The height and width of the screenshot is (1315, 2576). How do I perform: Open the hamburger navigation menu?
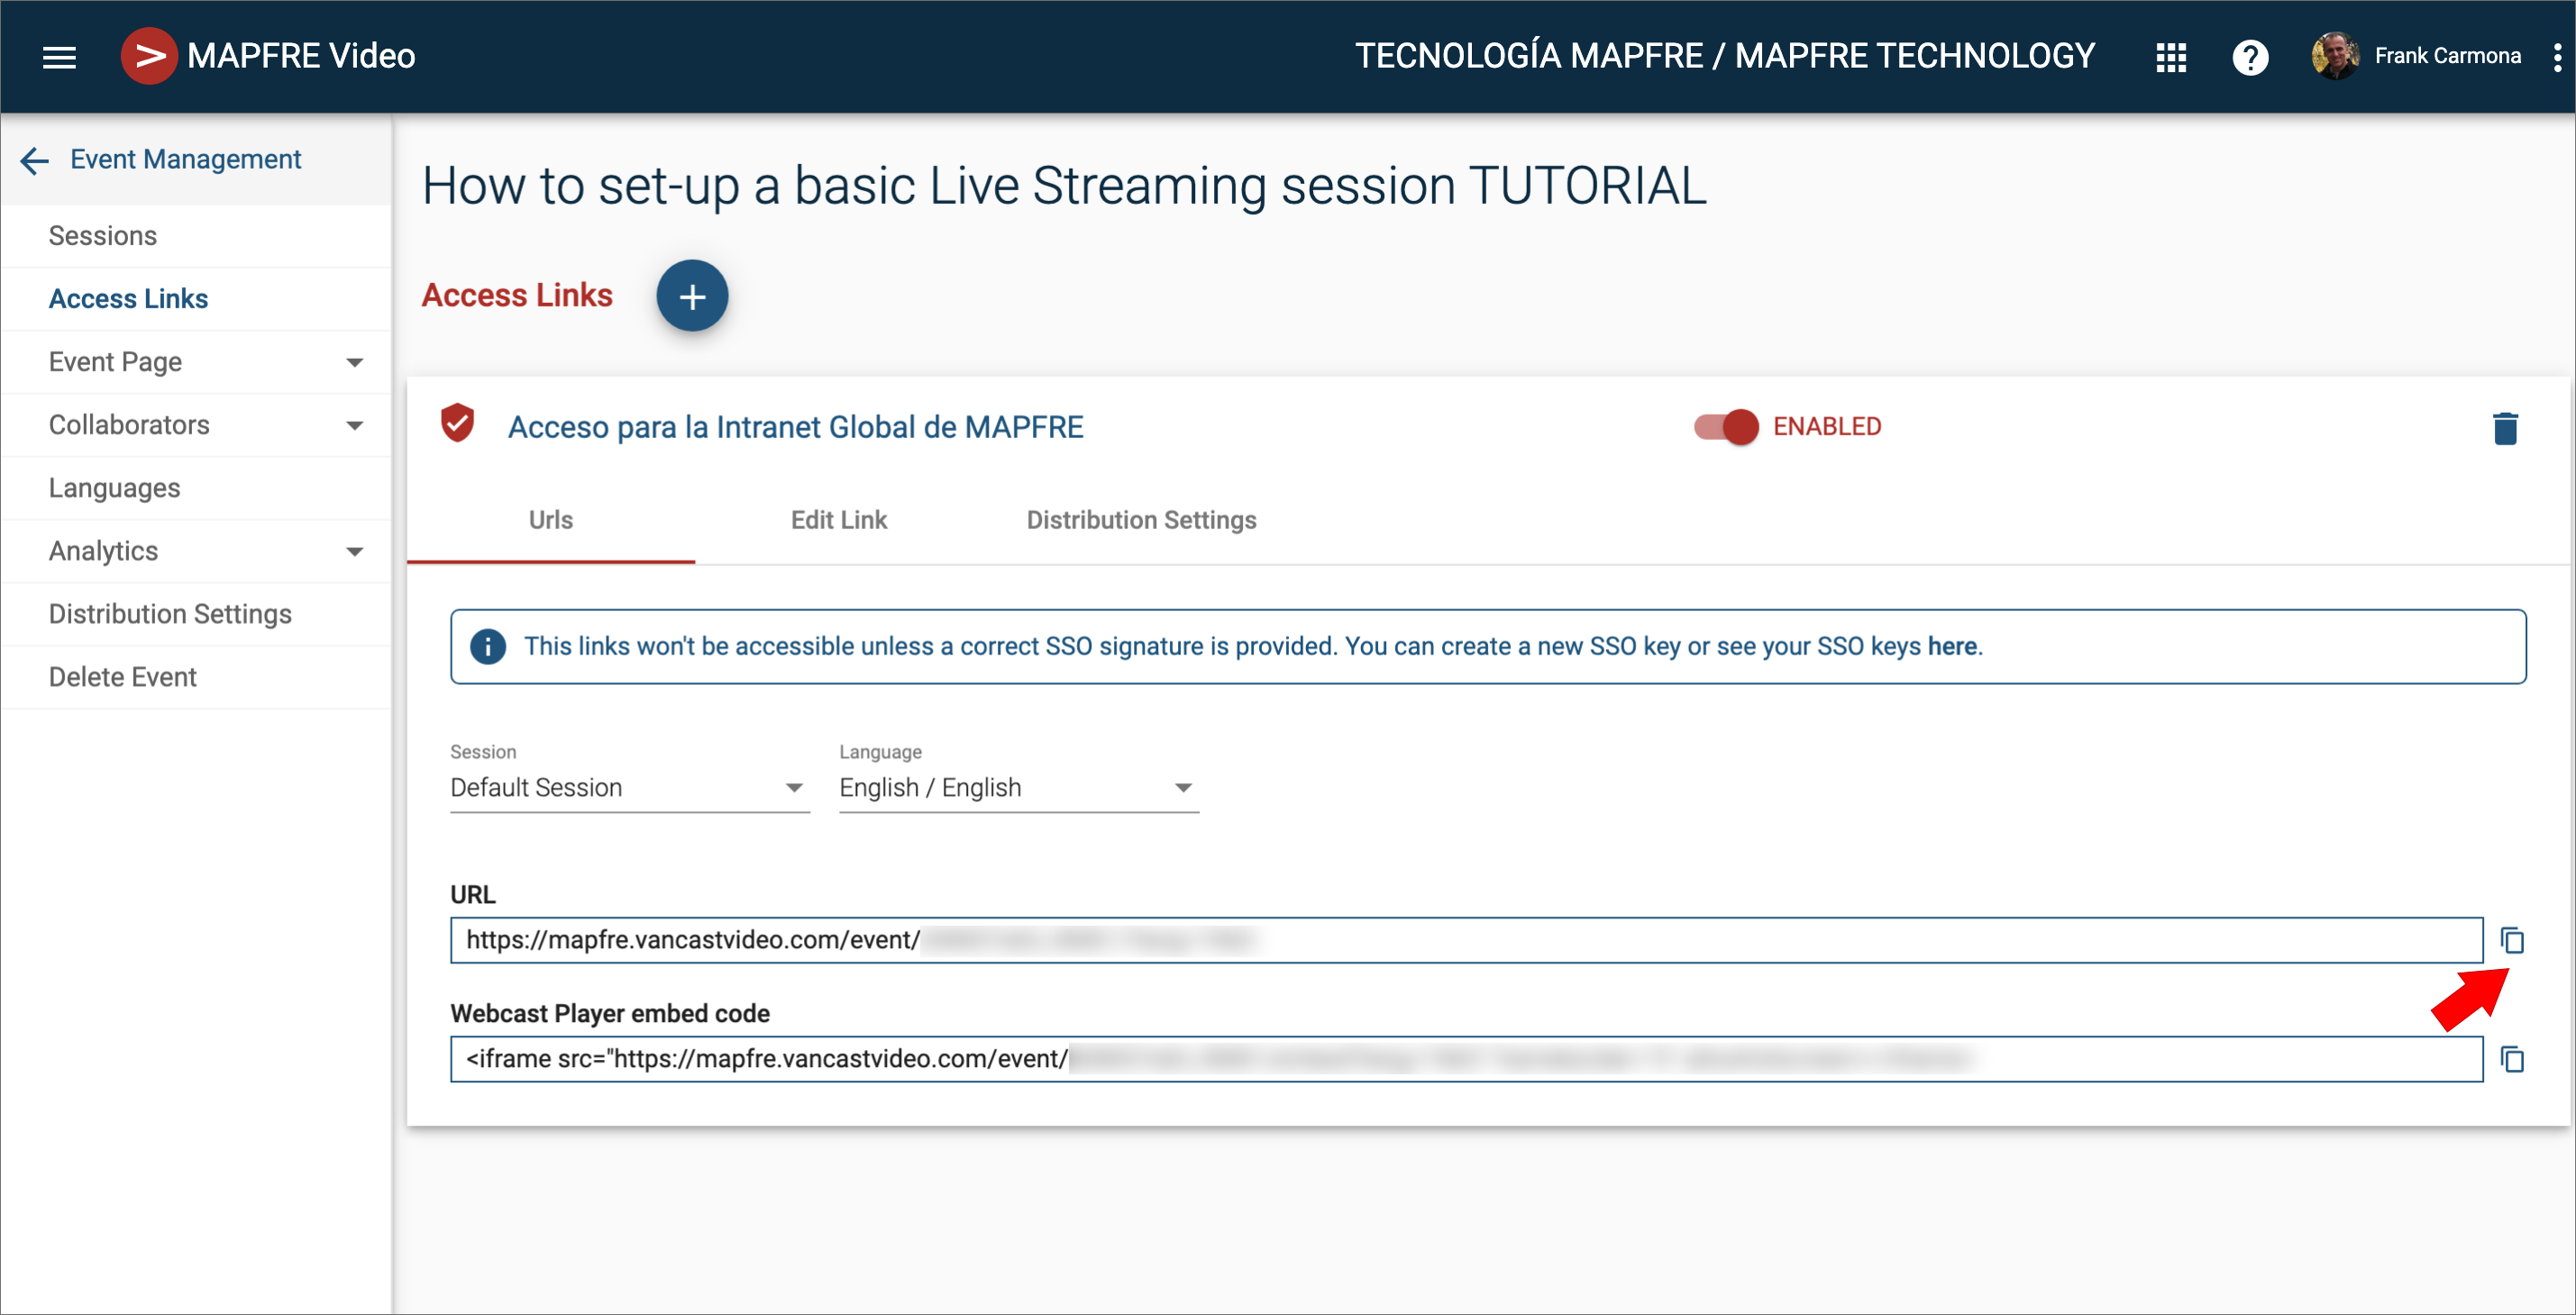[59, 57]
